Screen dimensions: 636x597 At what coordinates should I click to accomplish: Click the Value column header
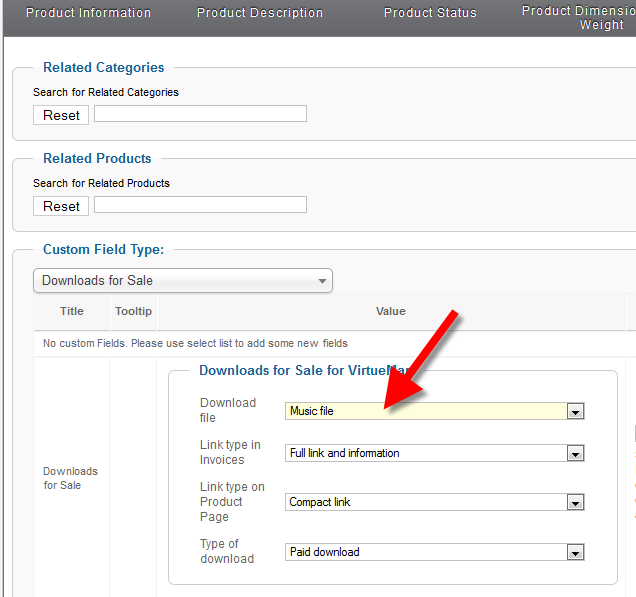point(390,311)
